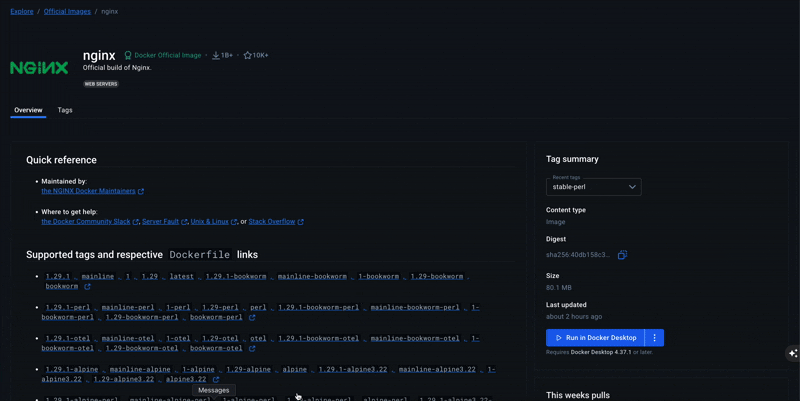This screenshot has height=401, width=800.
Task: Open the AI sparkle assistant icon at the page edge
Action: [x=793, y=353]
